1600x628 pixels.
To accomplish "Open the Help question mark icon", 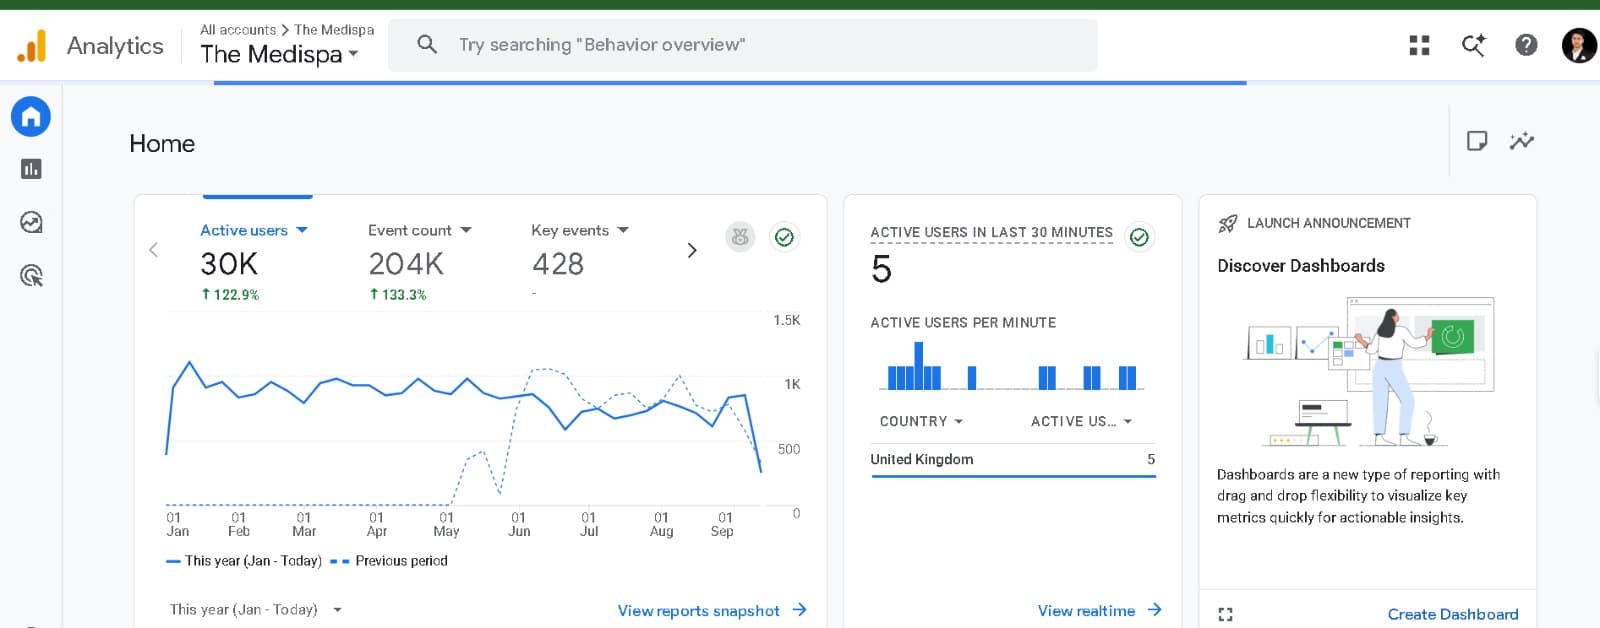I will point(1526,45).
